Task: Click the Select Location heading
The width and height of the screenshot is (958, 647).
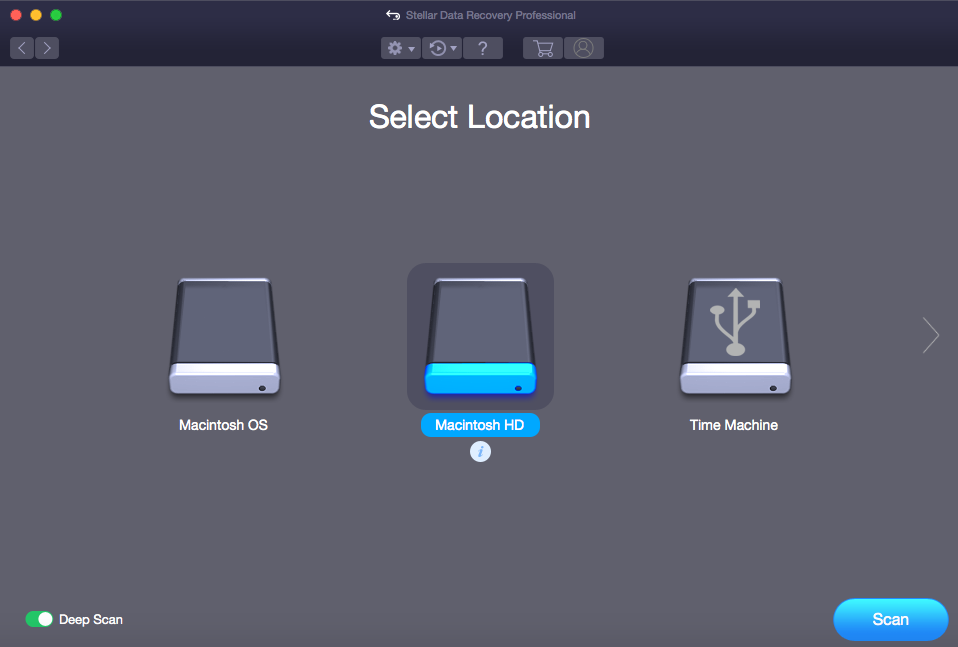Action: 479,117
